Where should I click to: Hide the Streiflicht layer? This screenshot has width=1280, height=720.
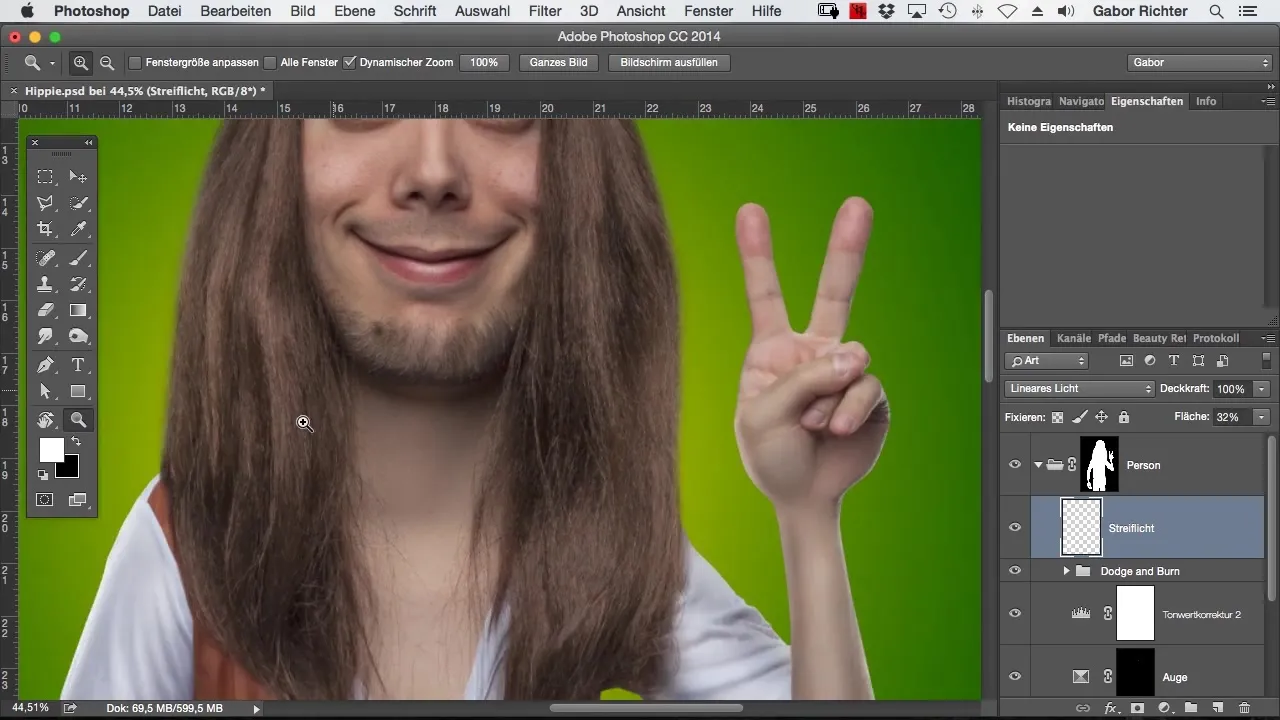[x=1015, y=527]
